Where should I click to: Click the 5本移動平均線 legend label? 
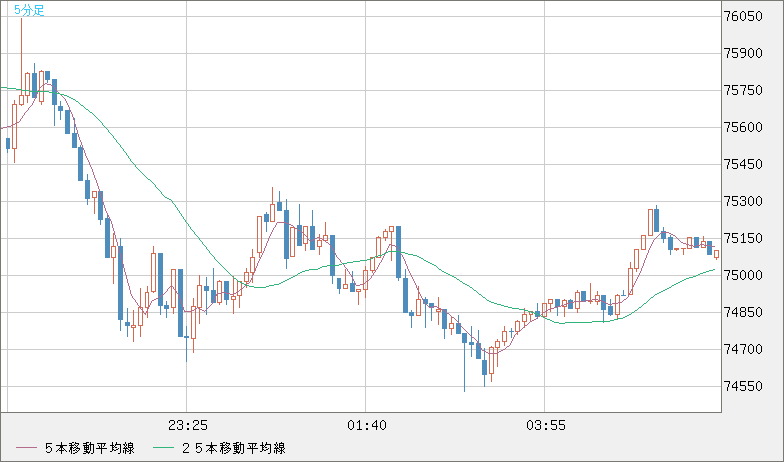coord(90,448)
